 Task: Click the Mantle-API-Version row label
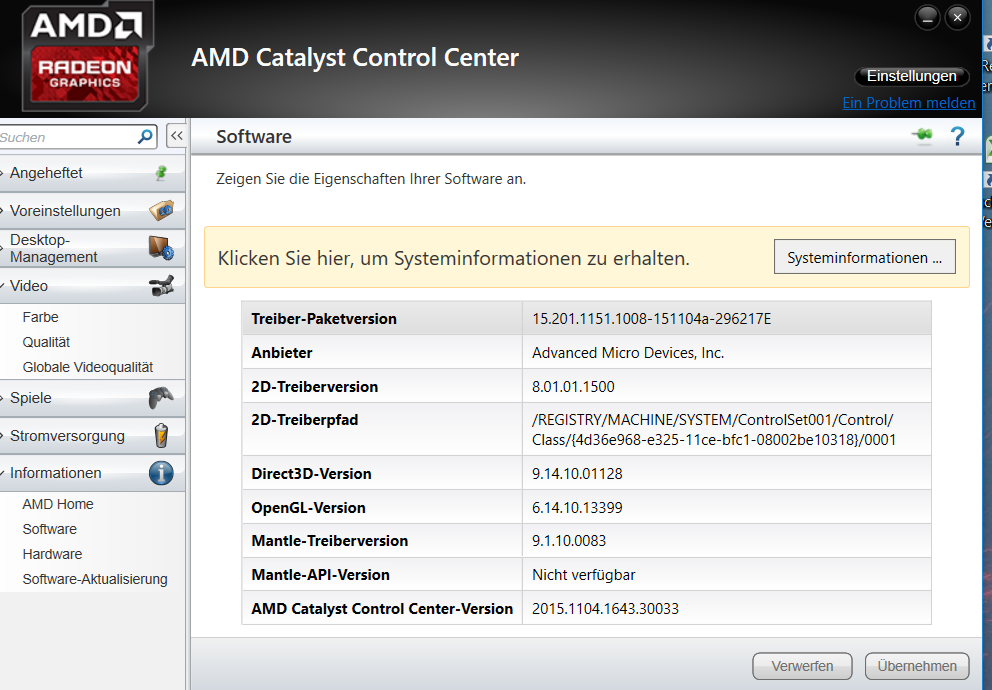click(x=320, y=575)
